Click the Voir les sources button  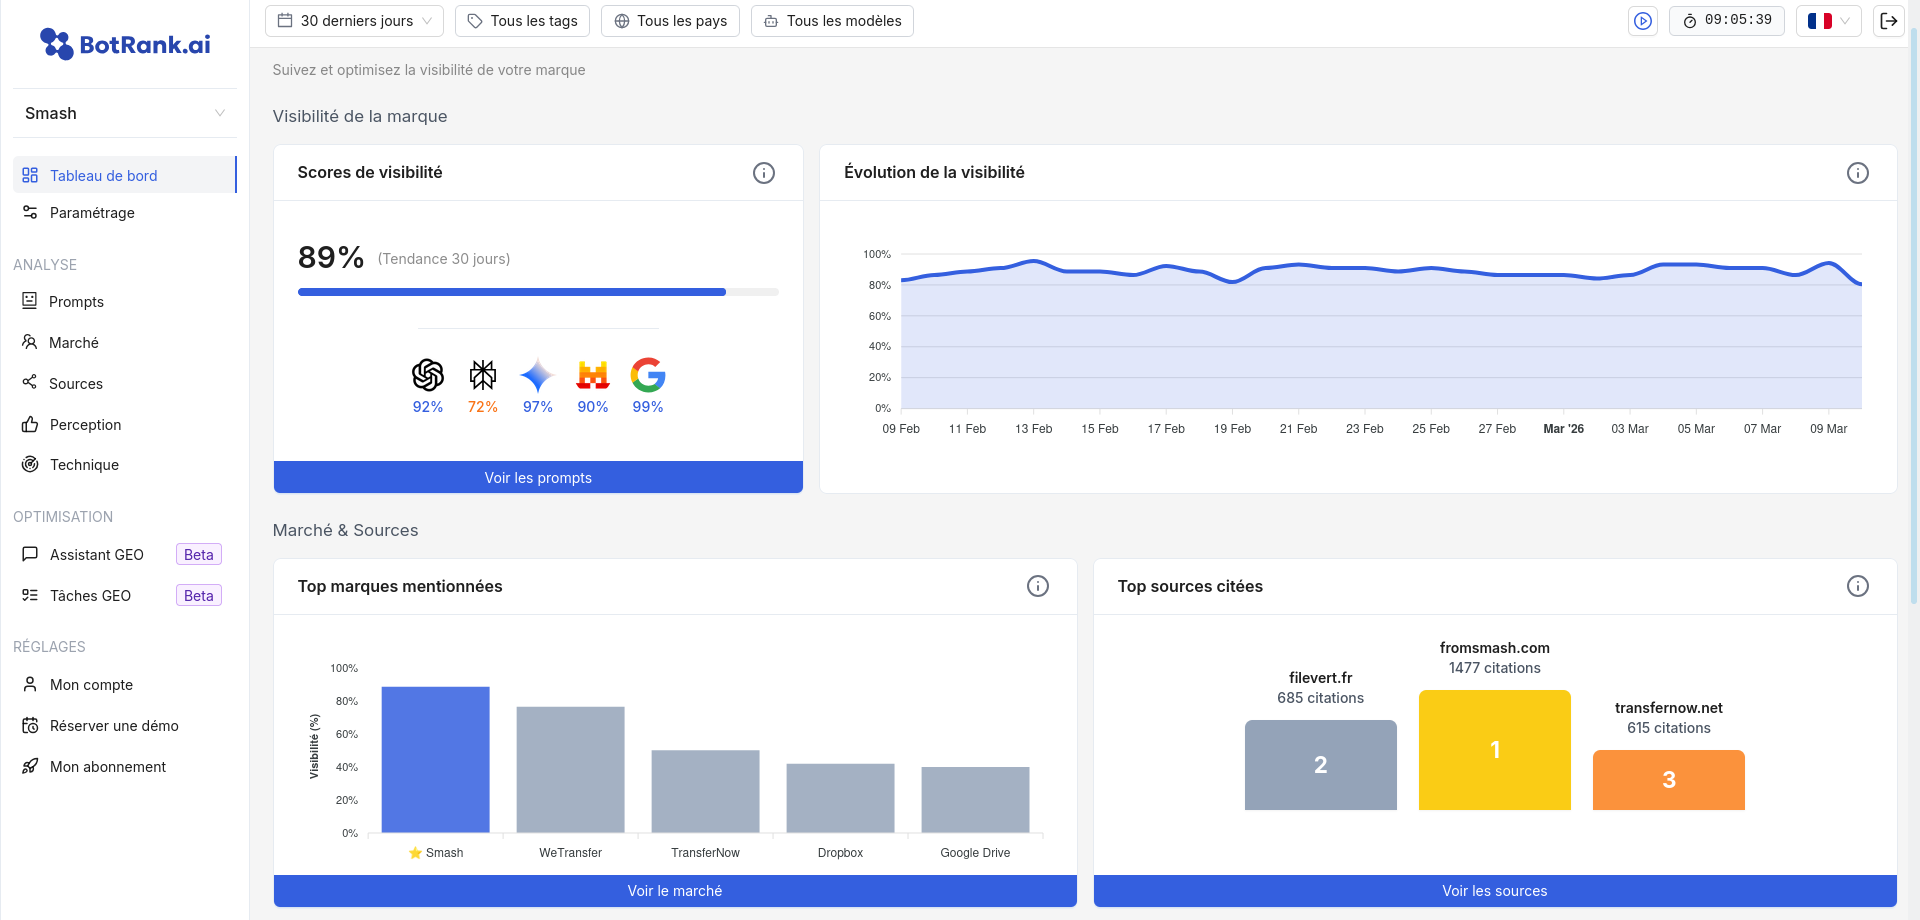[1495, 891]
